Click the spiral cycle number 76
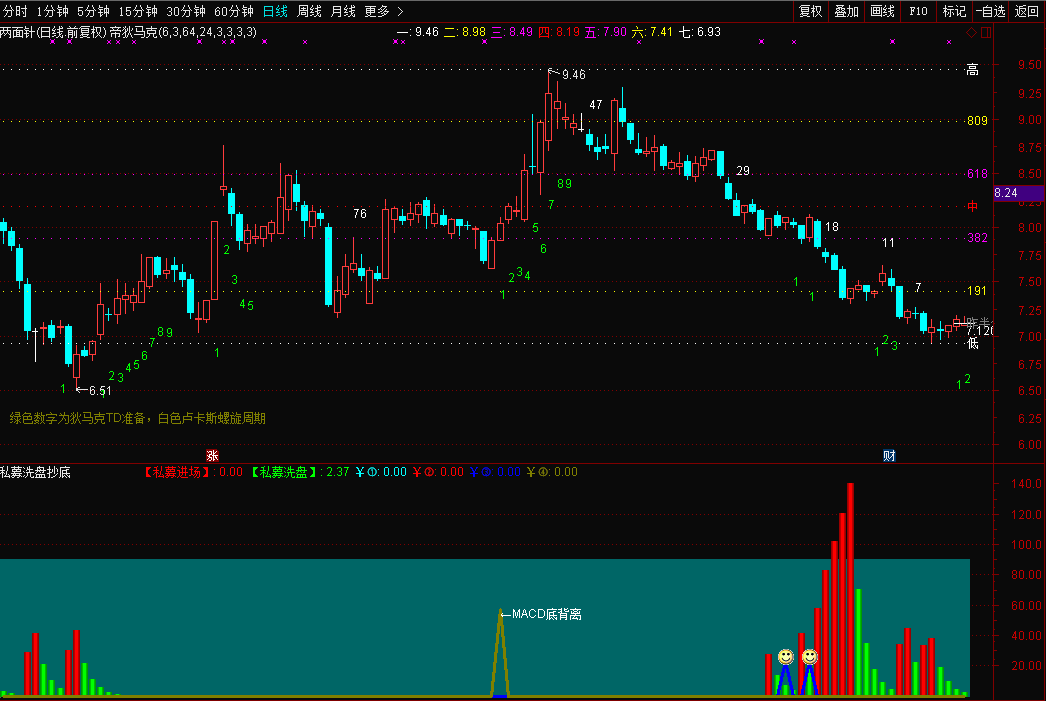 pyautogui.click(x=360, y=214)
